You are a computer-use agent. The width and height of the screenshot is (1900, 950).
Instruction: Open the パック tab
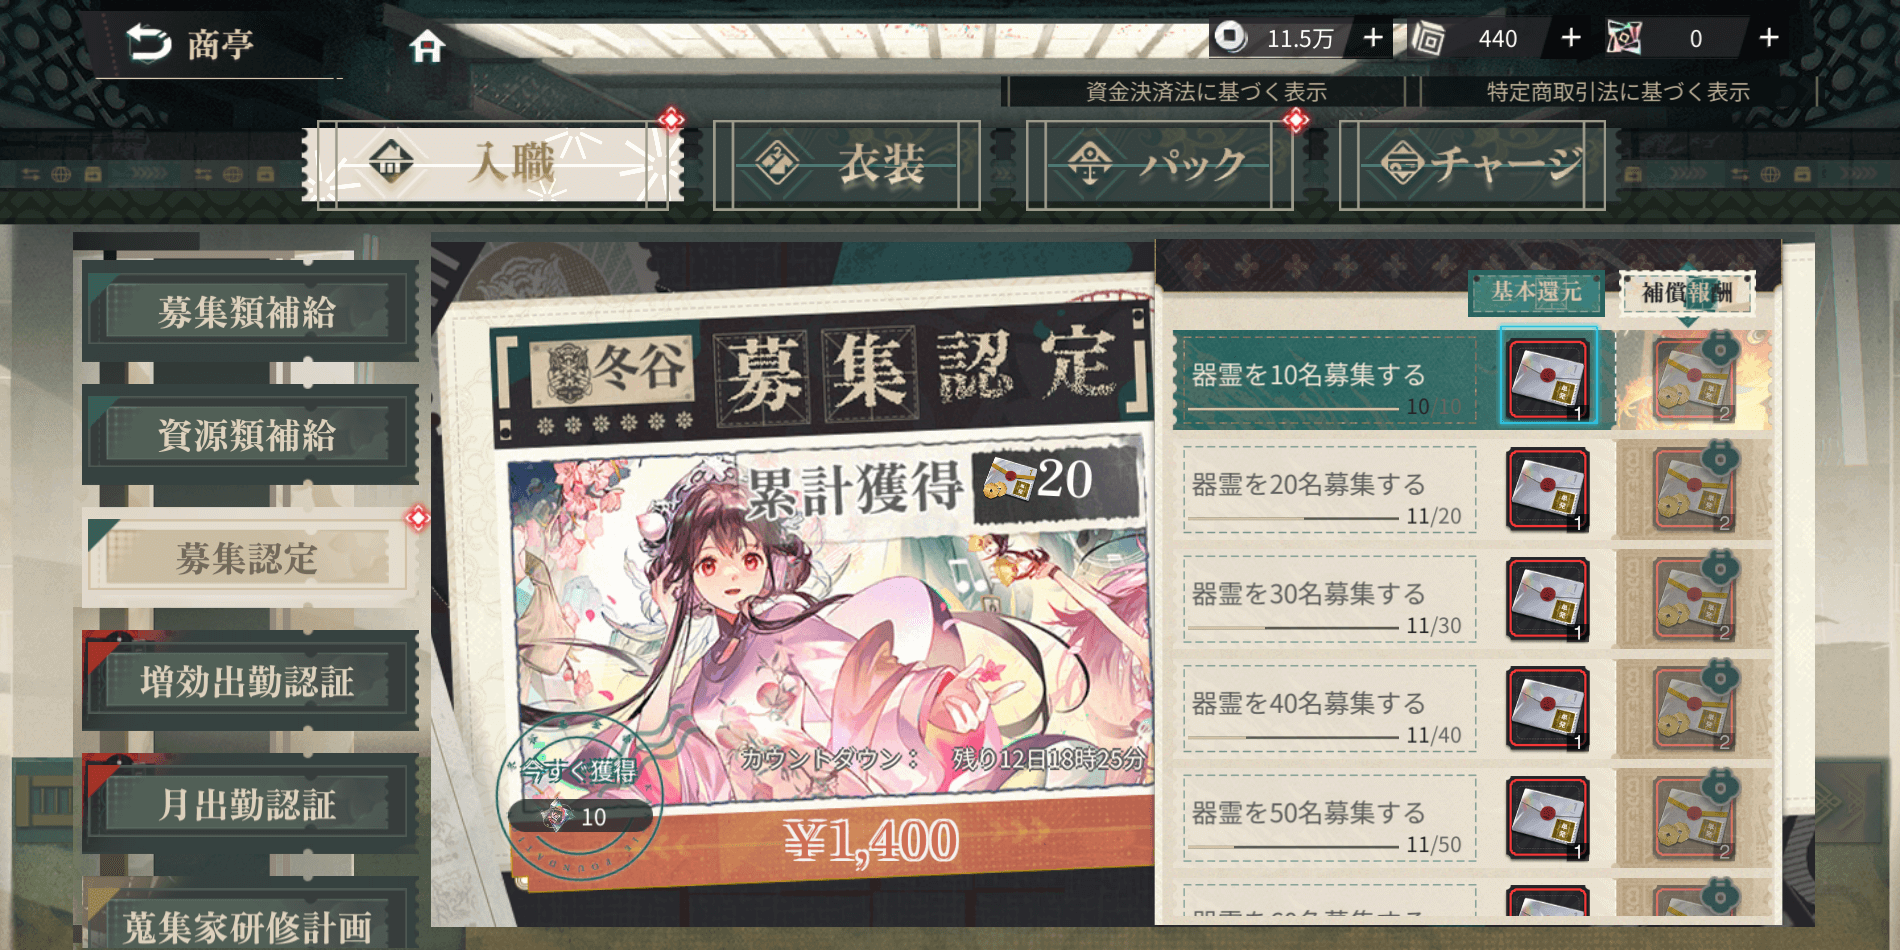coord(1159,165)
